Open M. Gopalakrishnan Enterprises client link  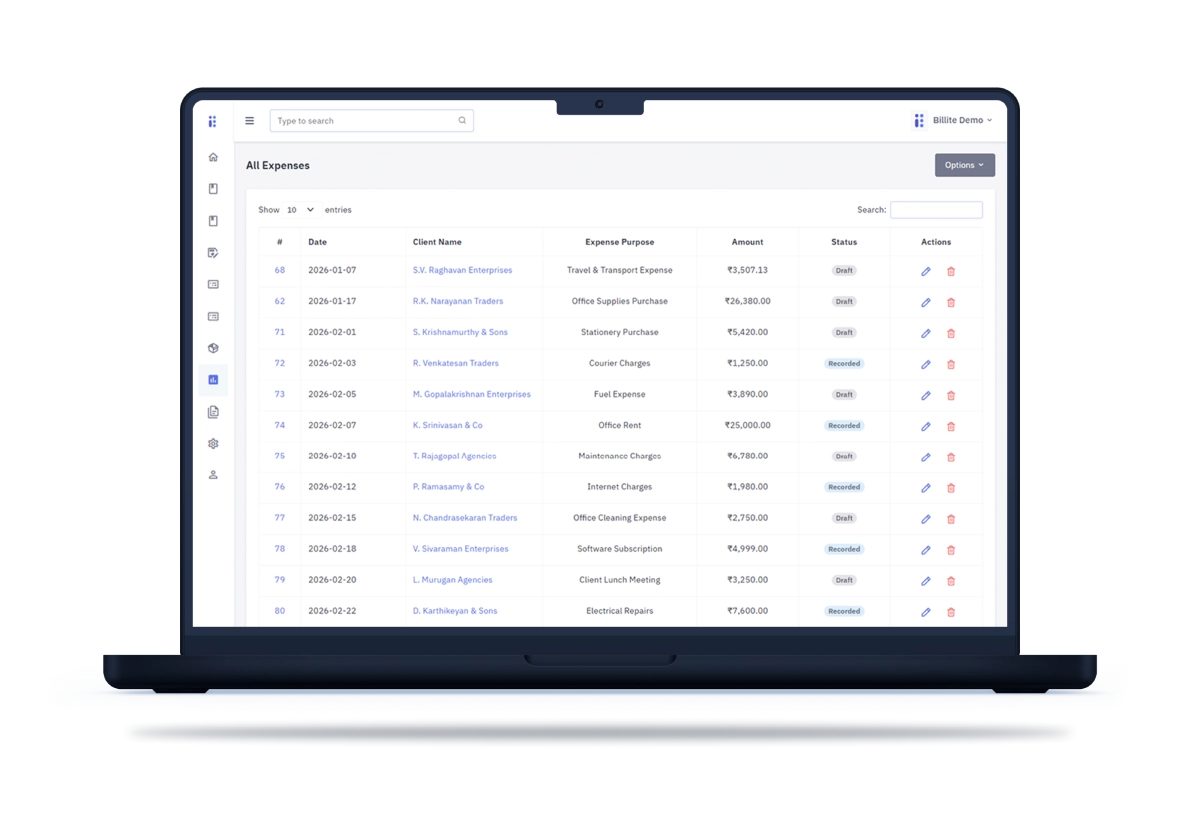point(472,394)
